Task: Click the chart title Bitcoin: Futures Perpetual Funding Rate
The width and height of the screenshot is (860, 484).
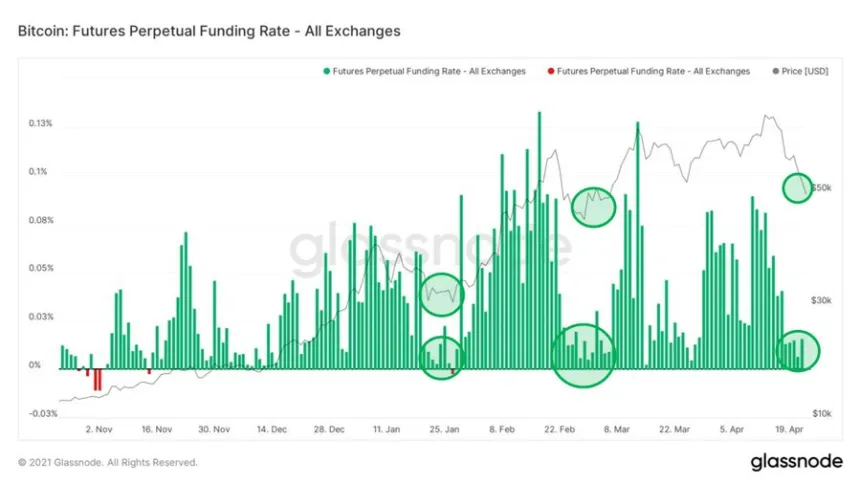Action: [209, 31]
